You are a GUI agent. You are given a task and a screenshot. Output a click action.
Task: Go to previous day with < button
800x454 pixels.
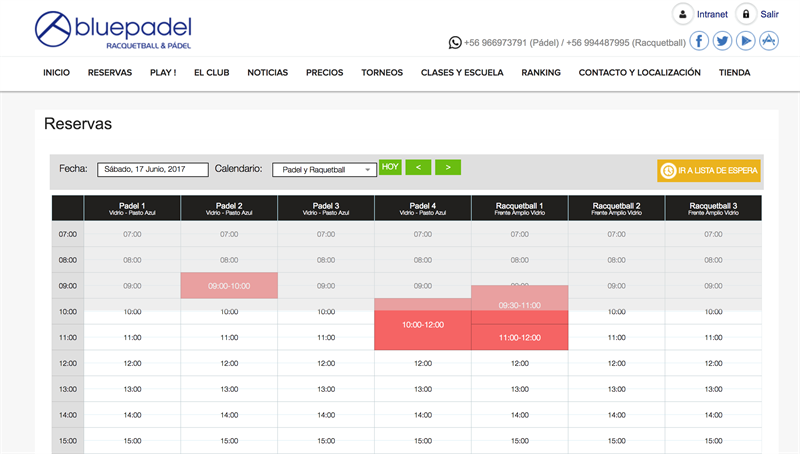pyautogui.click(x=418, y=167)
